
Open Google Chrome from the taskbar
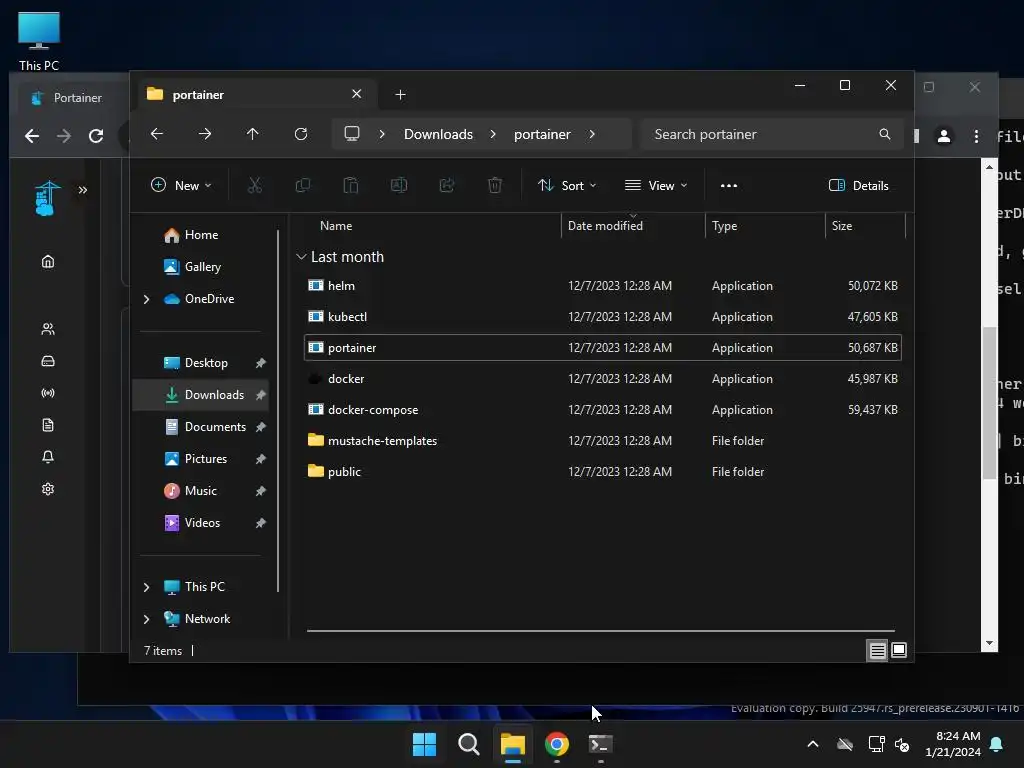click(x=556, y=744)
